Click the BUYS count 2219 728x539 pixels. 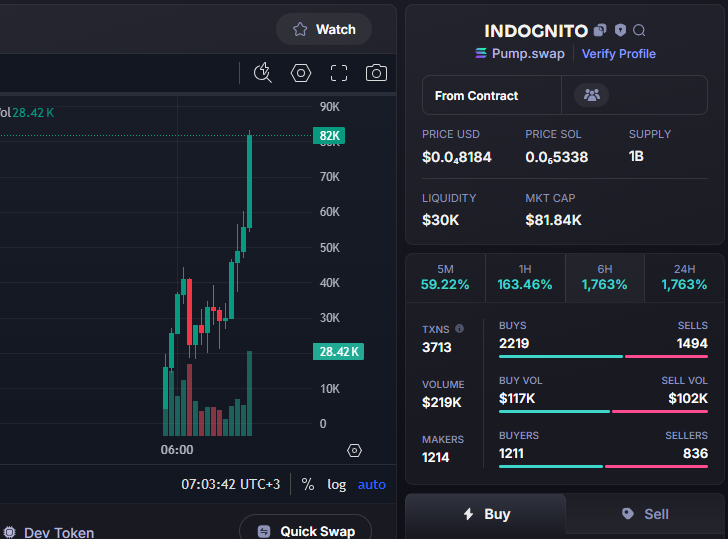pos(514,343)
